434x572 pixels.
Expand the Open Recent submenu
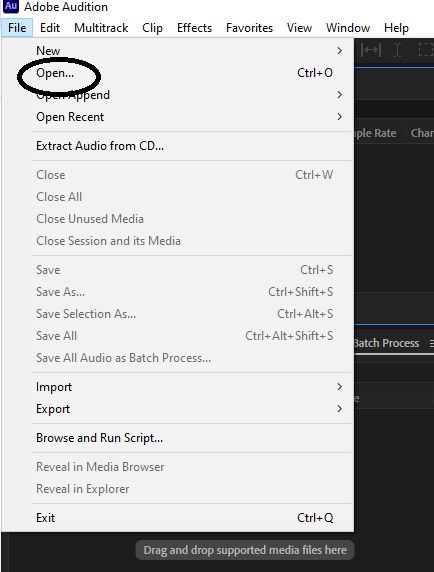pyautogui.click(x=340, y=117)
